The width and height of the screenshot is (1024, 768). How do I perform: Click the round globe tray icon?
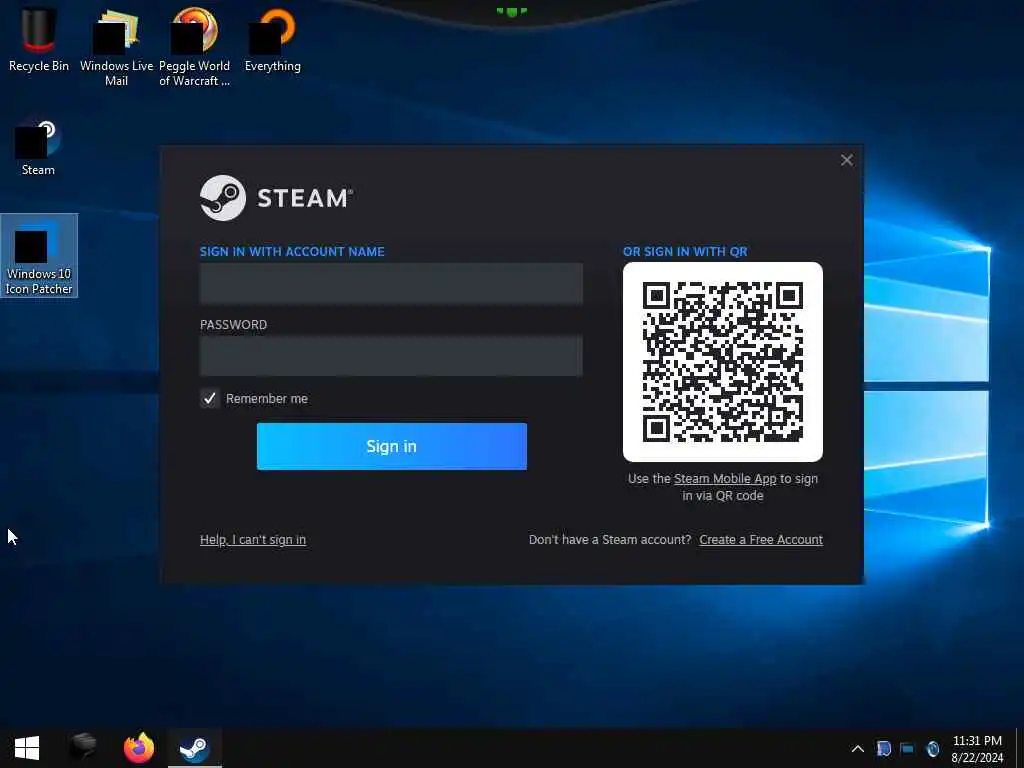tap(933, 748)
